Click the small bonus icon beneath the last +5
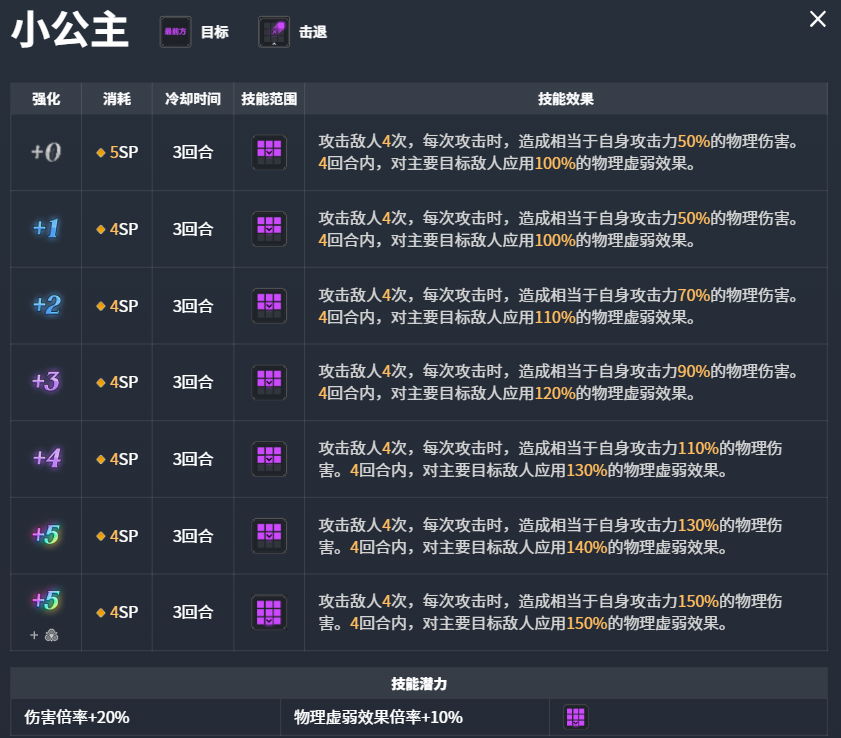This screenshot has width=841, height=738. click(x=51, y=634)
